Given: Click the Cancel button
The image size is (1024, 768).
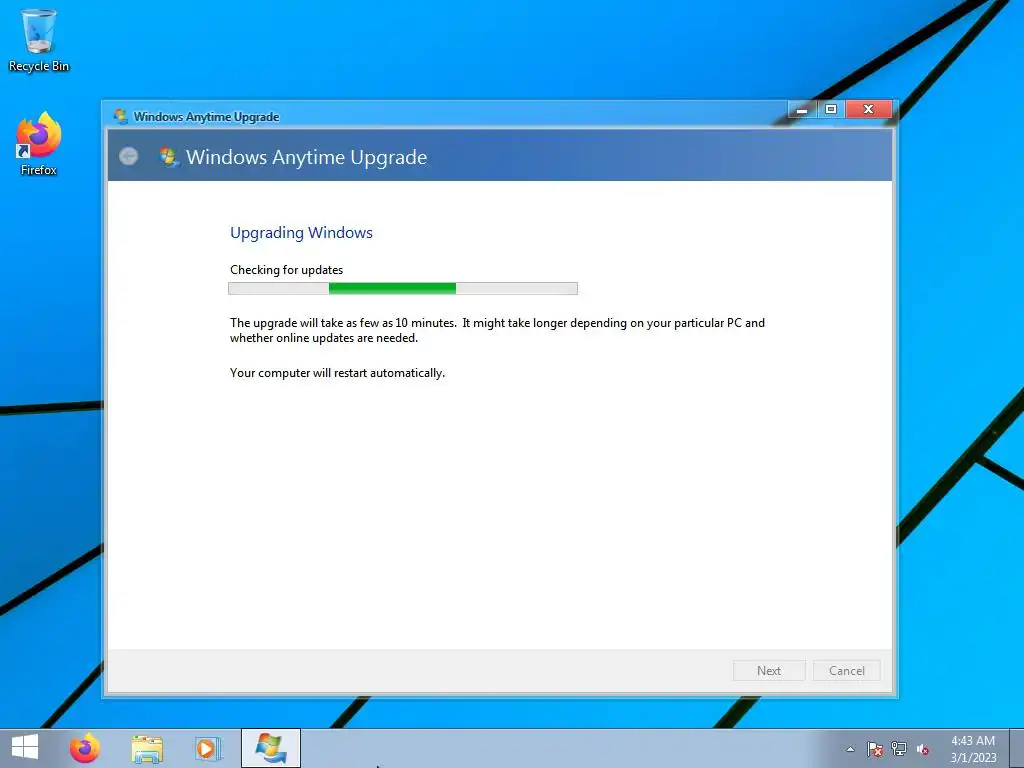Looking at the screenshot, I should [x=846, y=671].
